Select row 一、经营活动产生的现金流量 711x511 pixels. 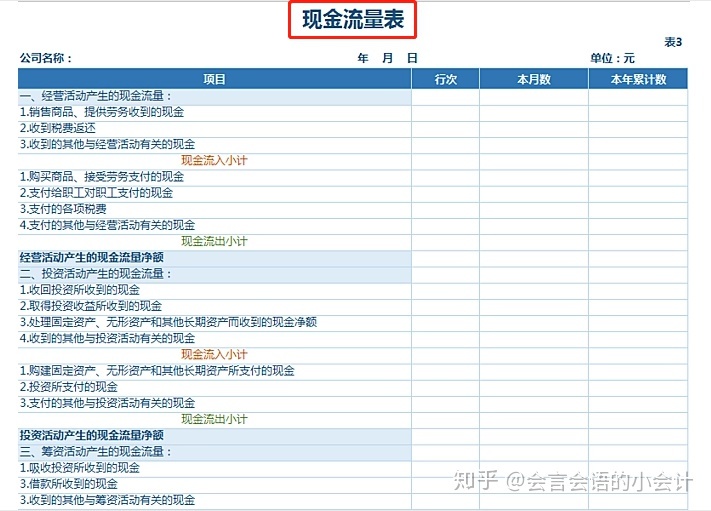(353, 97)
